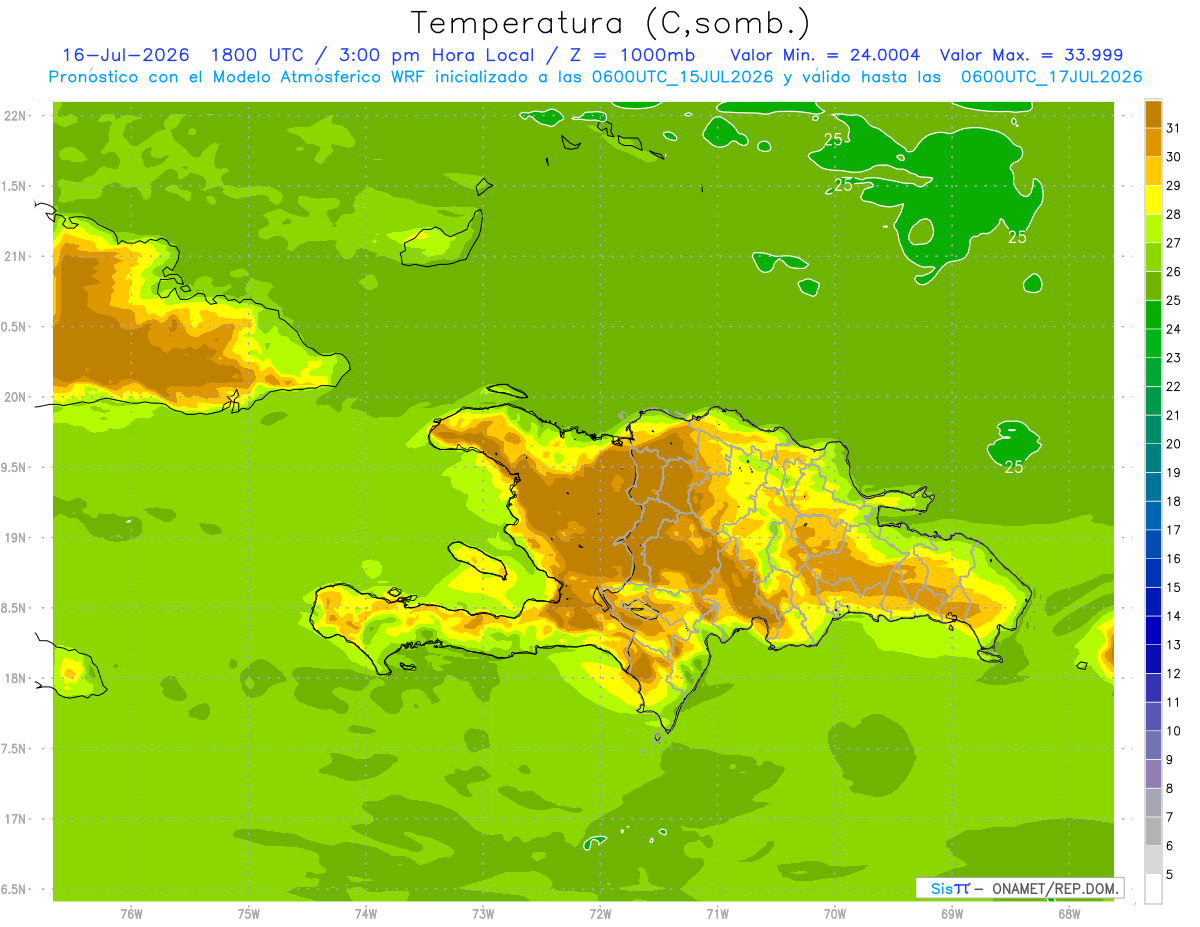Click the dark brown legend band above 31
The width and height of the screenshot is (1200, 927).
[x=1153, y=114]
